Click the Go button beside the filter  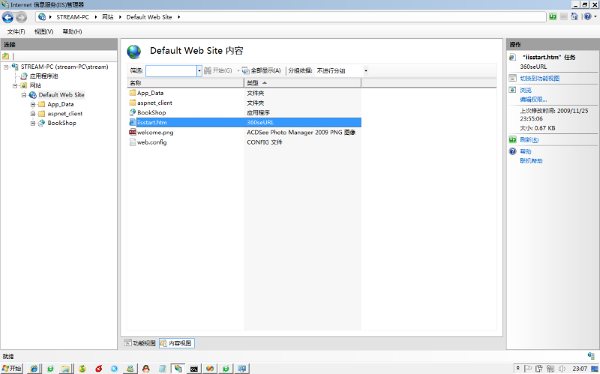[218, 70]
